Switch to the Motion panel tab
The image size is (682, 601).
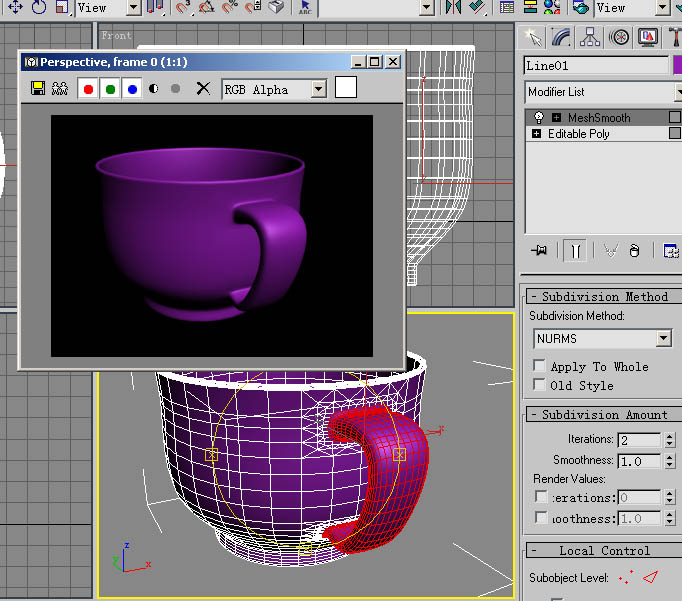619,37
